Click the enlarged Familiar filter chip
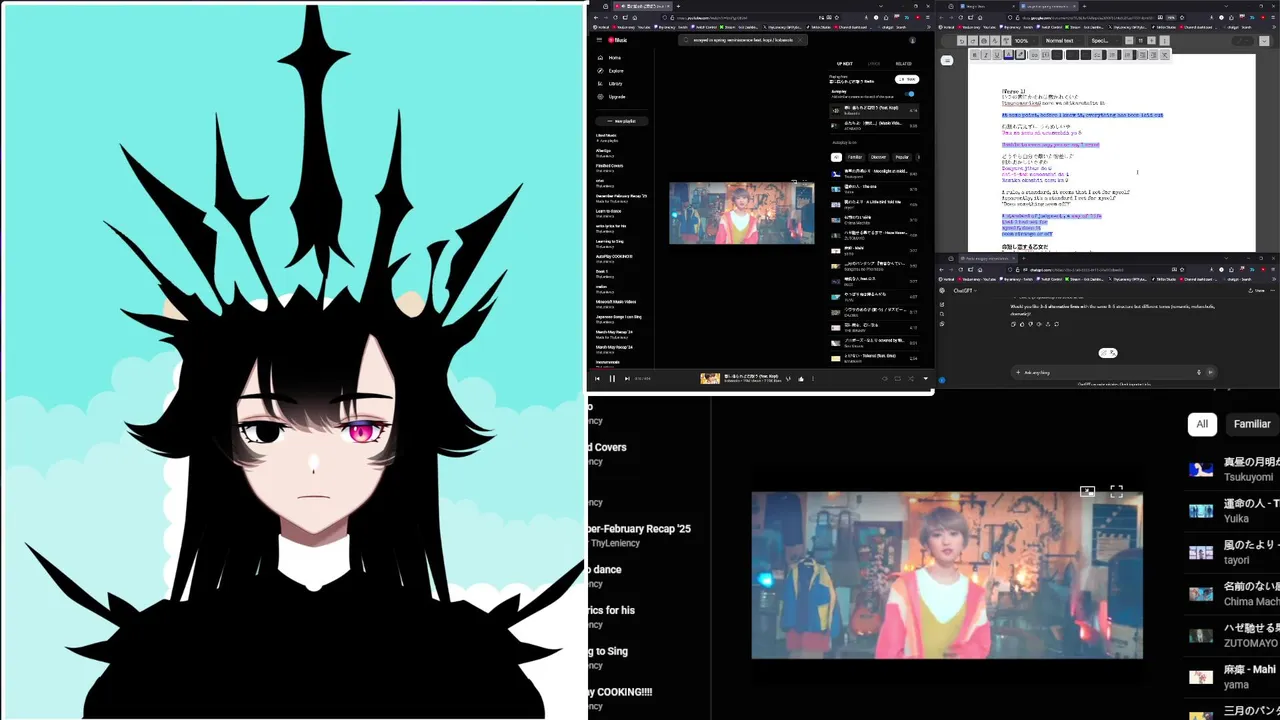Screen dimensions: 1280x720 click(x=1251, y=424)
